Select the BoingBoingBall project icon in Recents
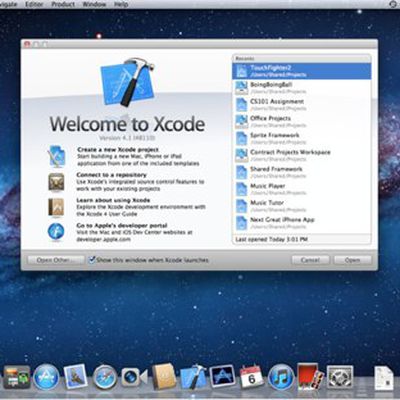Screen dimensions: 400x400 pos(241,88)
